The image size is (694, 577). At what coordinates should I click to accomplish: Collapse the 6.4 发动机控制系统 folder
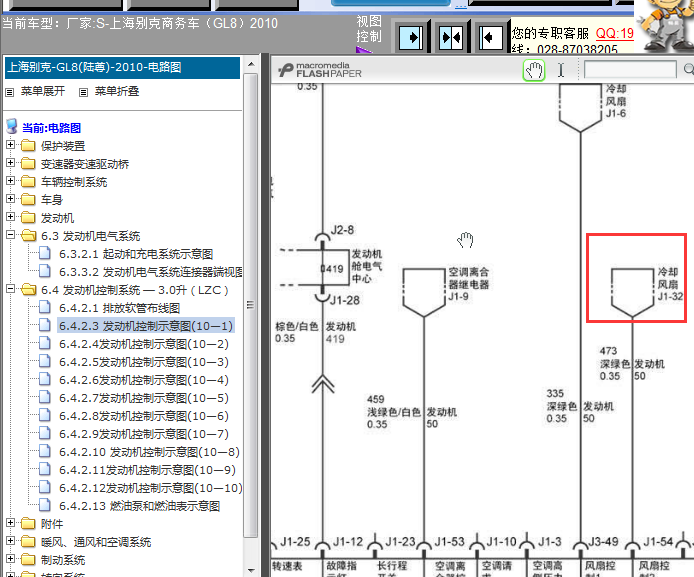10,289
